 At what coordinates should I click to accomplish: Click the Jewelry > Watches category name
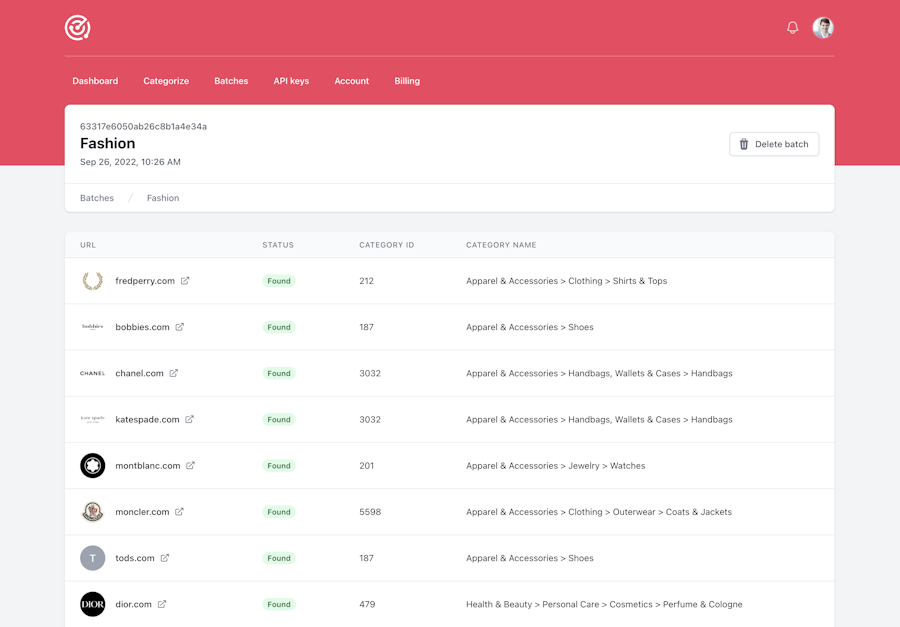pos(556,466)
